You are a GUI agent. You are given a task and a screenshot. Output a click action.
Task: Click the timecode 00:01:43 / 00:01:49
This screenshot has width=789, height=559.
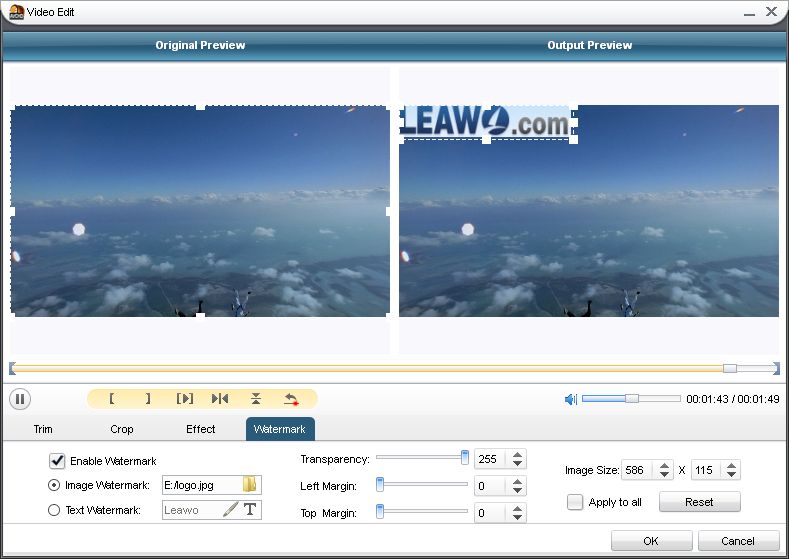coord(733,400)
